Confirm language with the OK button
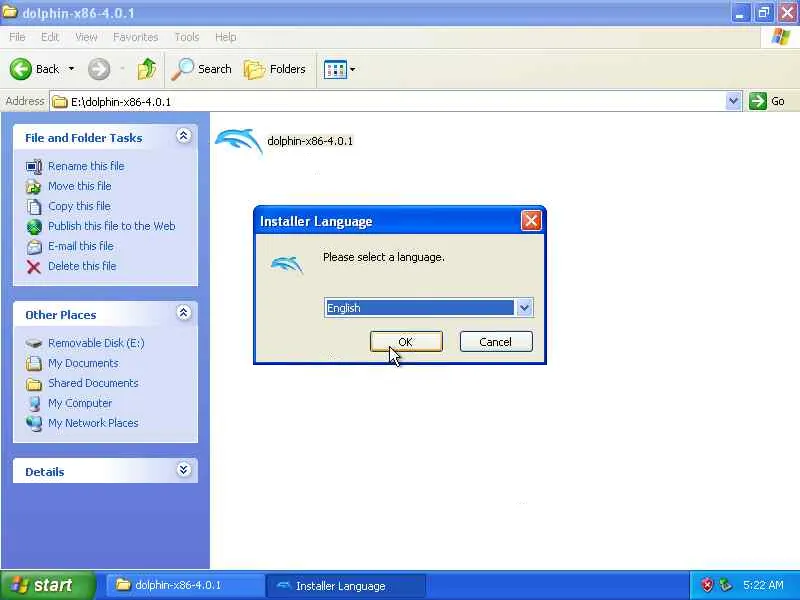 (406, 341)
